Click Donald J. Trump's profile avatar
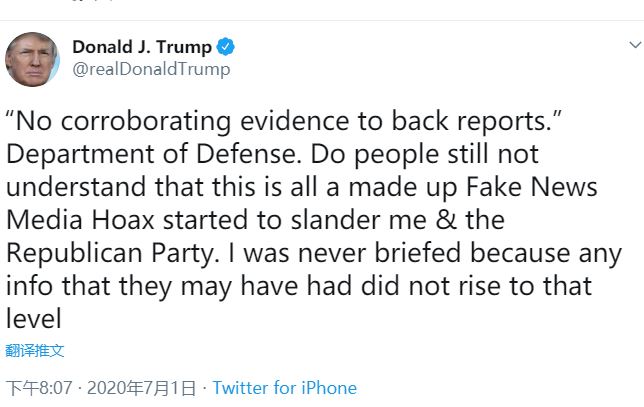This screenshot has width=644, height=407. [x=33, y=59]
